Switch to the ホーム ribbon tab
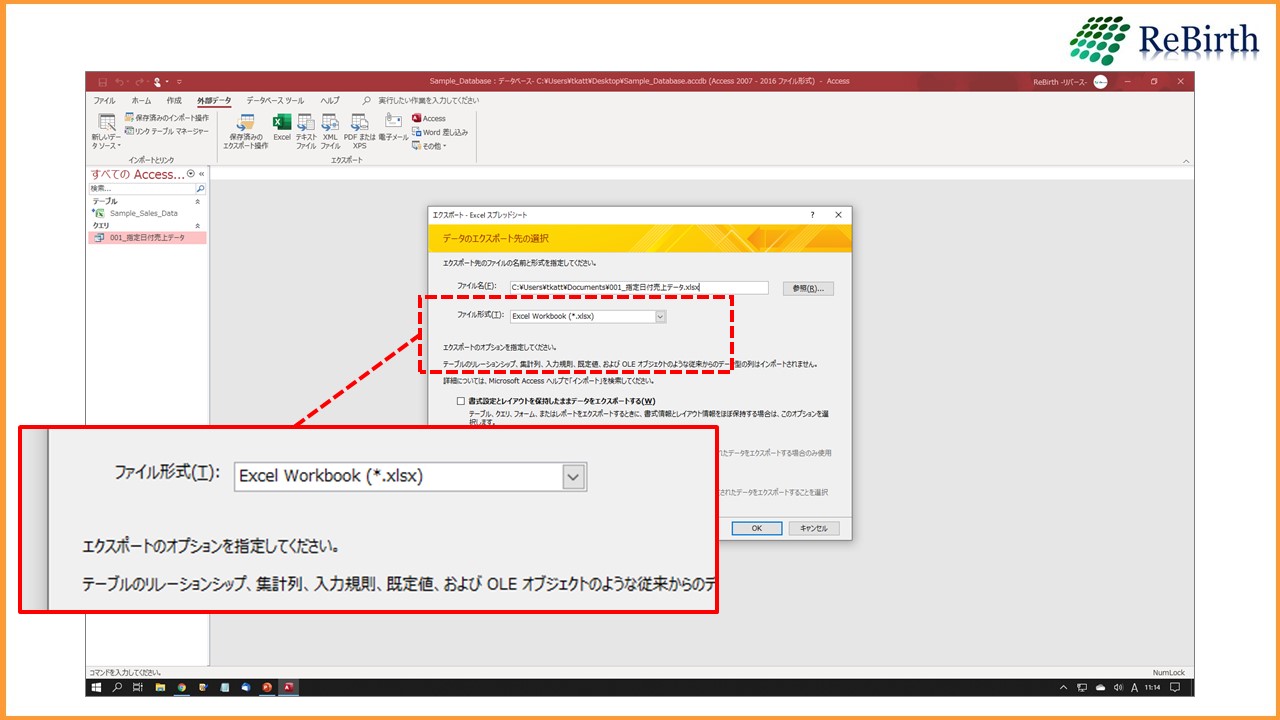Image resolution: width=1280 pixels, height=720 pixels. point(142,100)
